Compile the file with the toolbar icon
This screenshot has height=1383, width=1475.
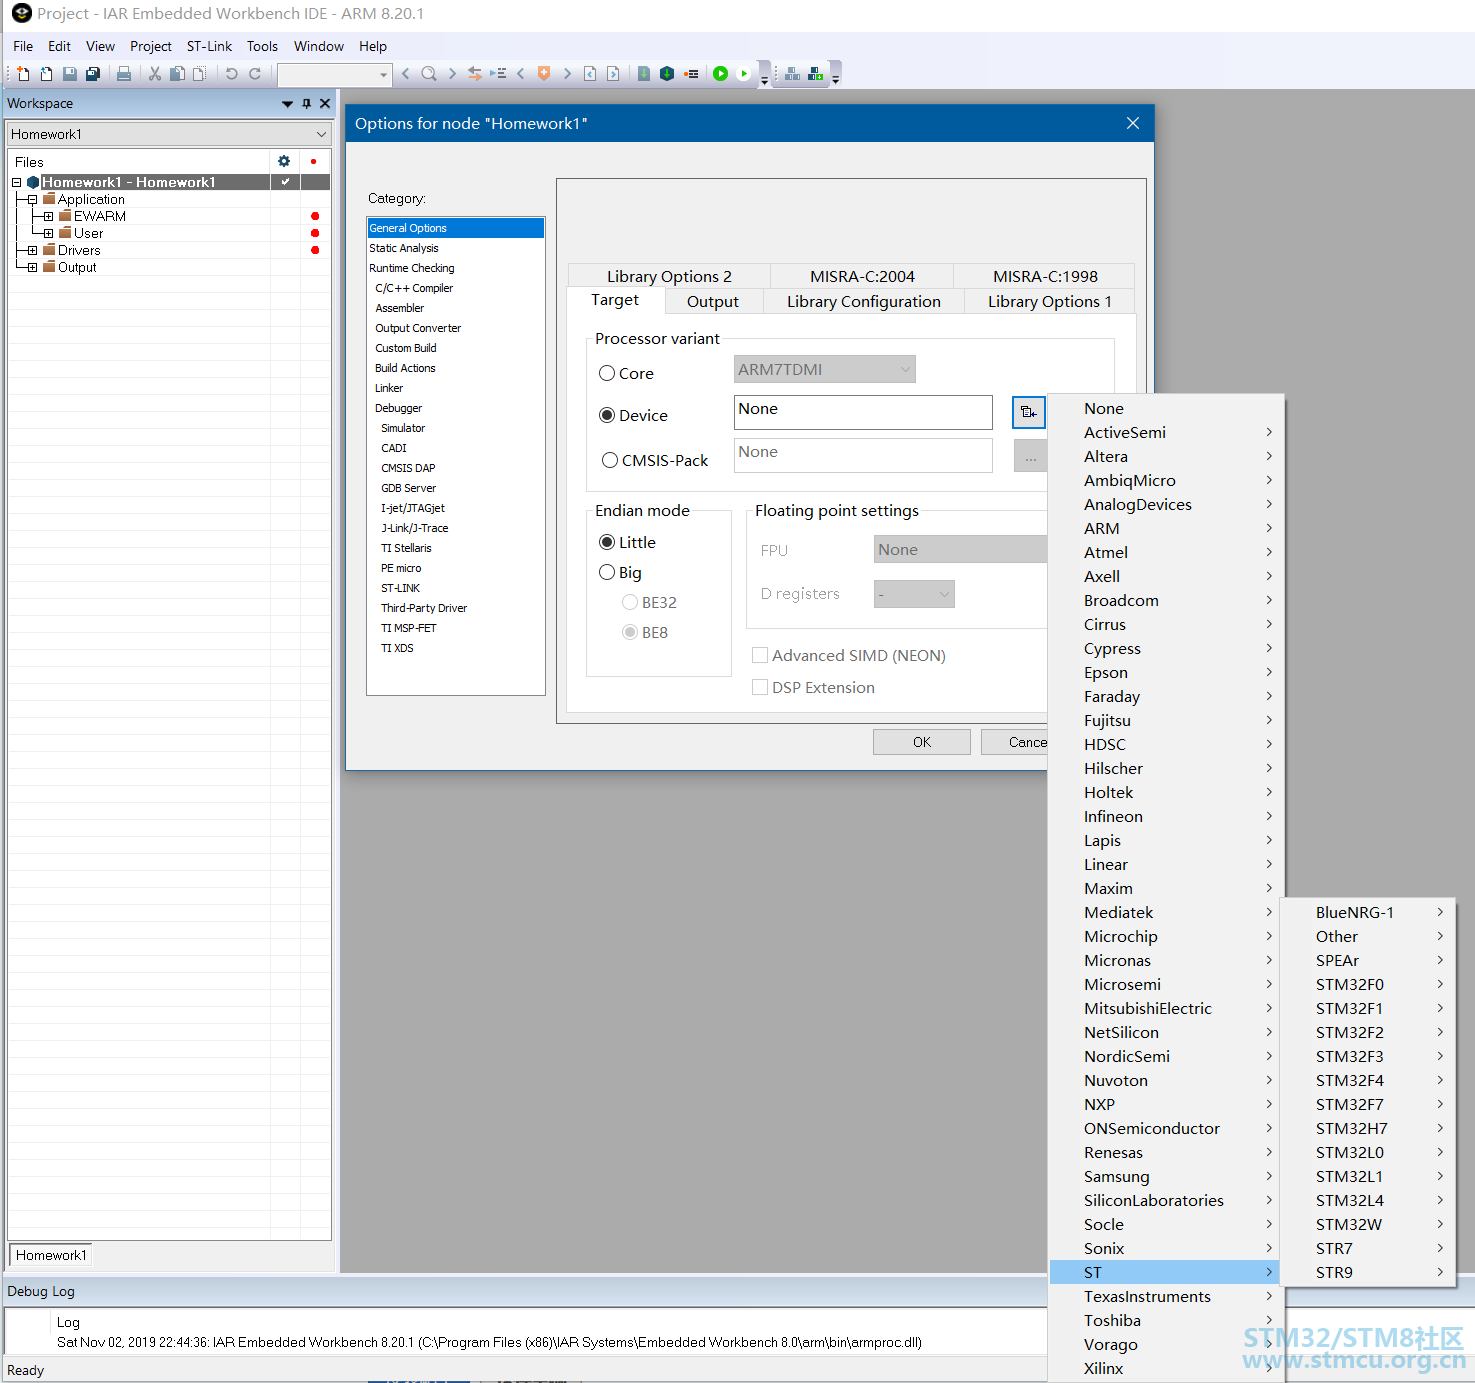coord(644,74)
